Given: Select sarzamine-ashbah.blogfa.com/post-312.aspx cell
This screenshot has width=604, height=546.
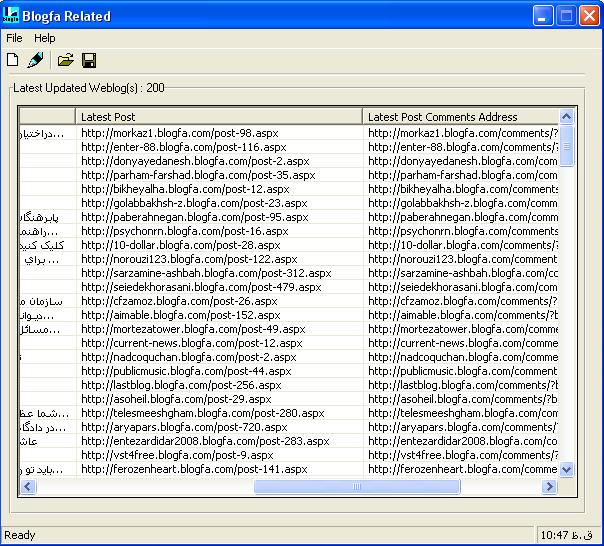Looking at the screenshot, I should coord(219,273).
